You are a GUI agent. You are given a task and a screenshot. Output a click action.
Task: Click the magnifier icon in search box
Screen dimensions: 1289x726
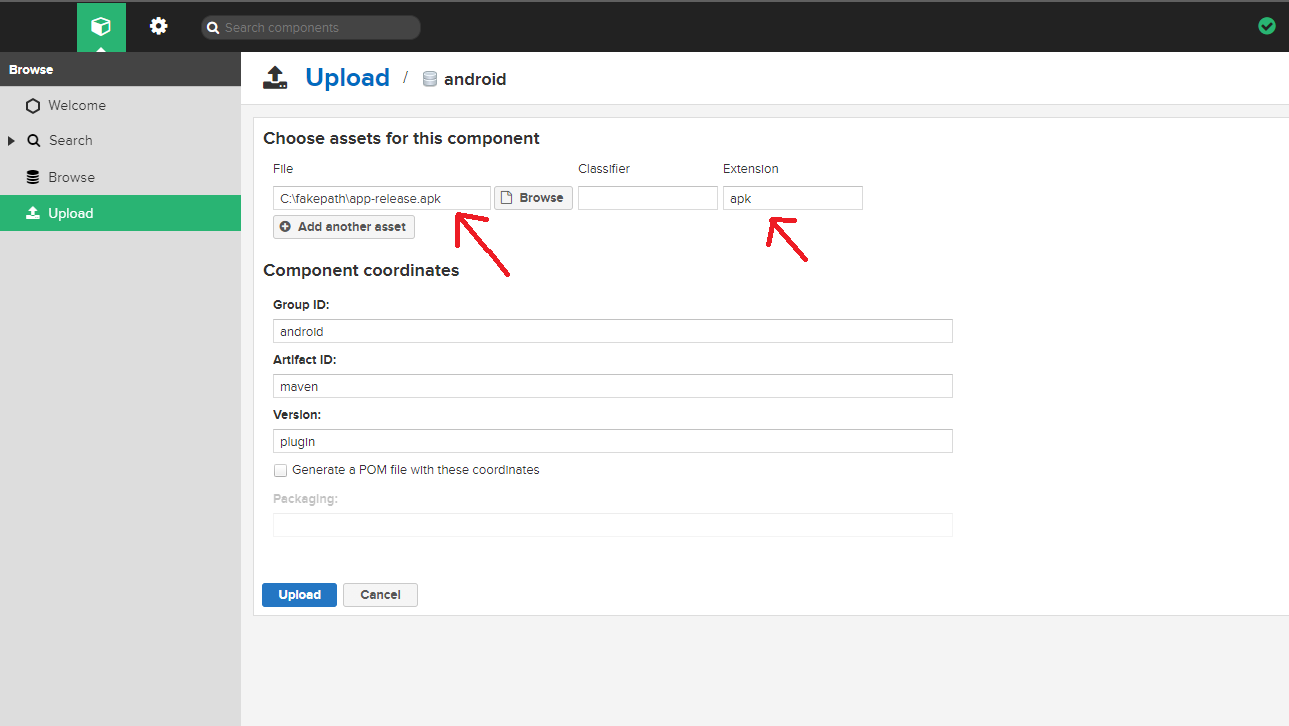point(213,28)
